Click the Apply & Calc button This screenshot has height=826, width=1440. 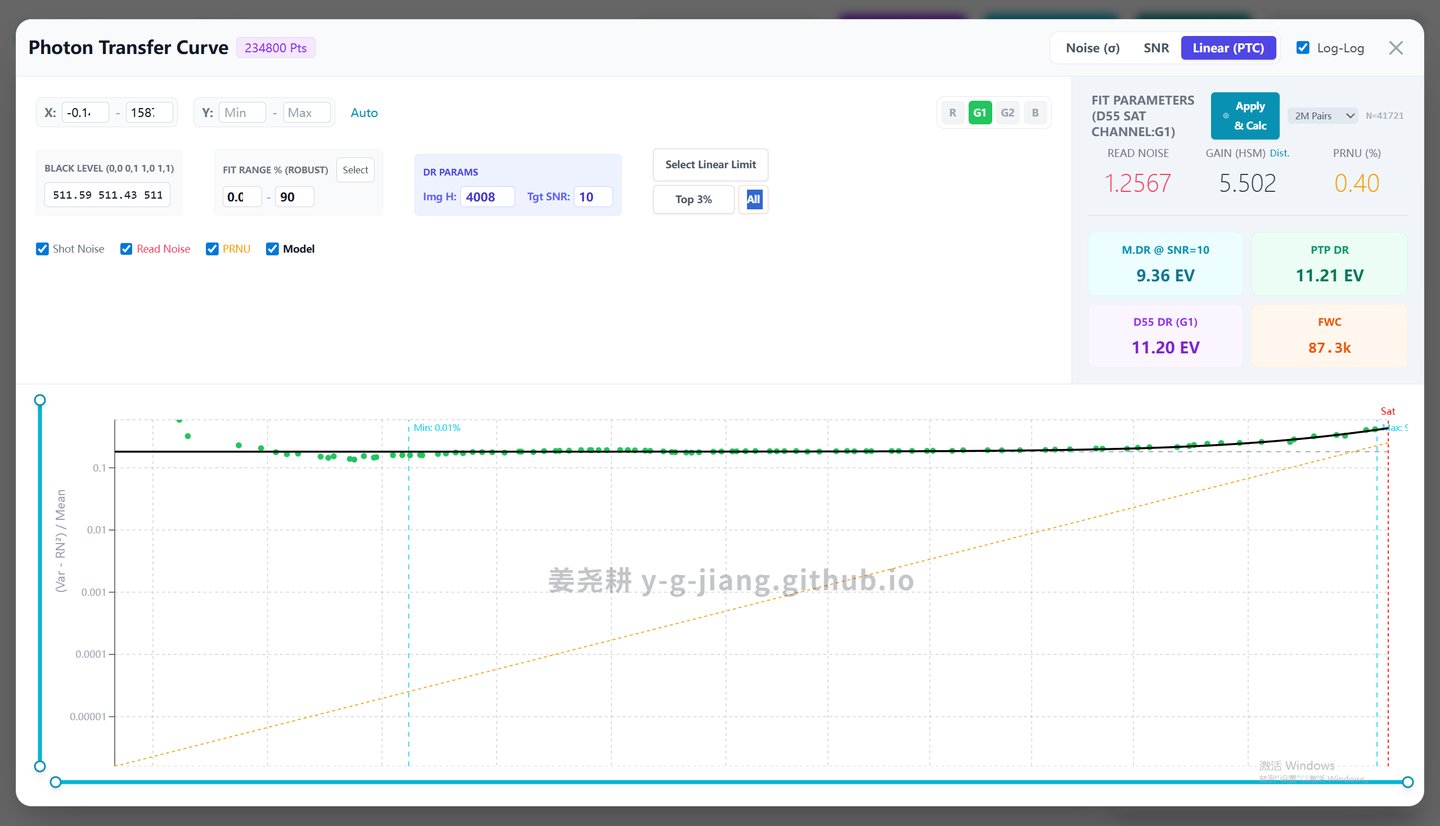tap(1245, 116)
